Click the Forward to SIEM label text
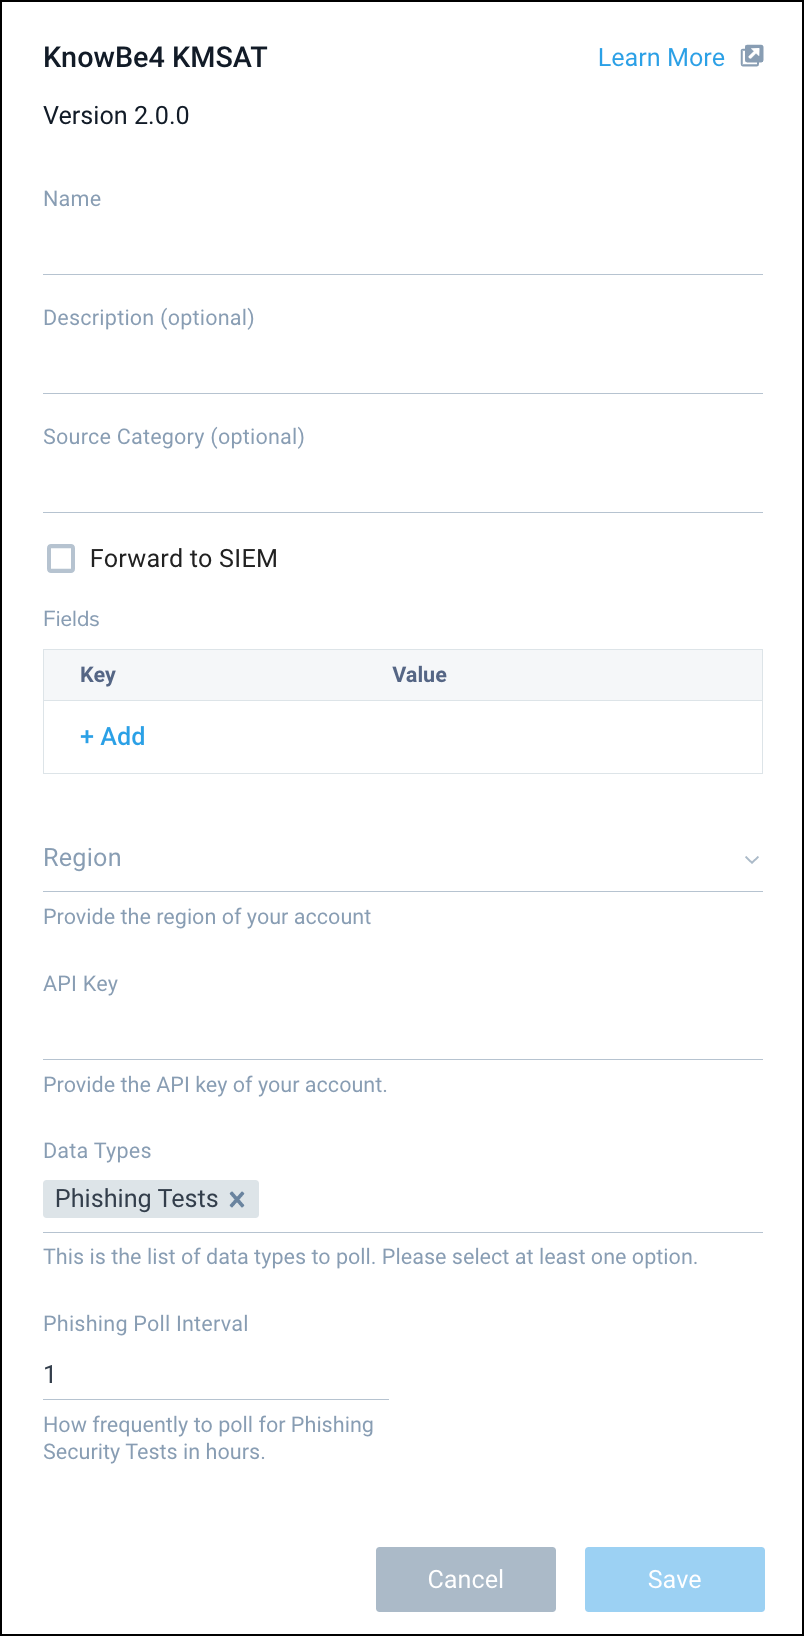 183,558
